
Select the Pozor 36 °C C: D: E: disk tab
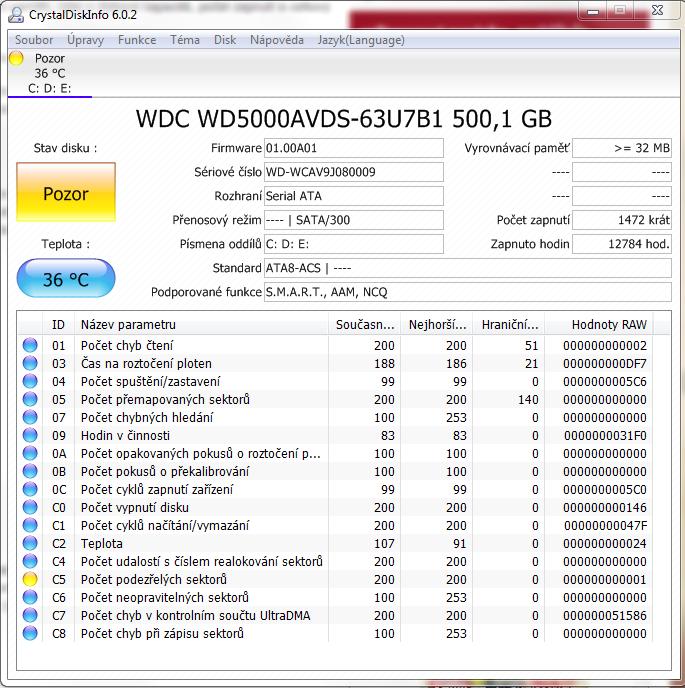tap(50, 73)
